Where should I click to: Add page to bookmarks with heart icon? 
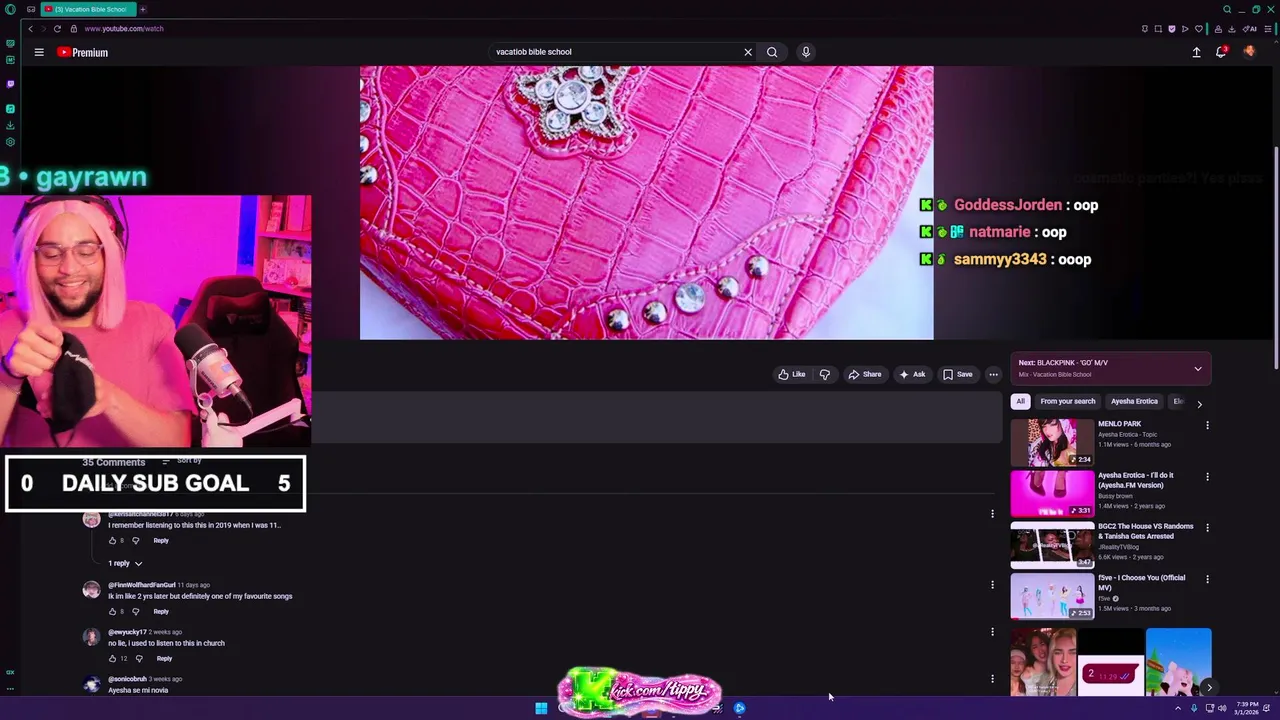[x=1198, y=28]
